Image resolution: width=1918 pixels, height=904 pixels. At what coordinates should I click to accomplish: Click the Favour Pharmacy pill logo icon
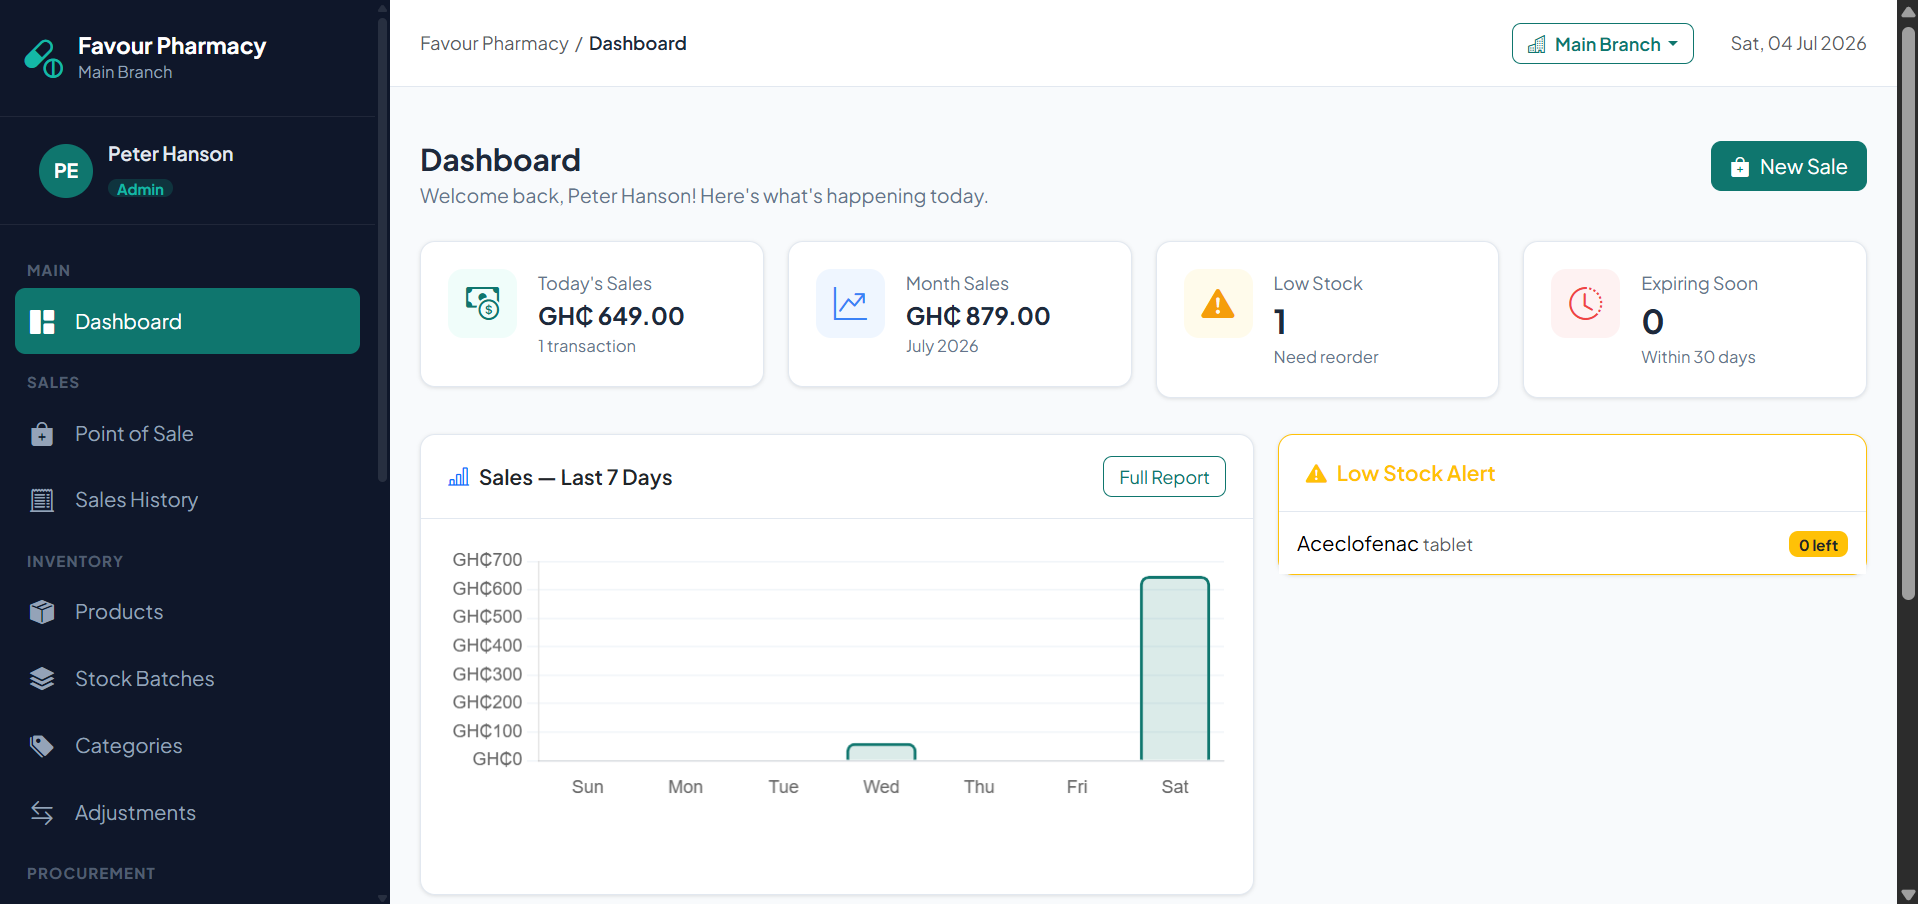click(44, 58)
